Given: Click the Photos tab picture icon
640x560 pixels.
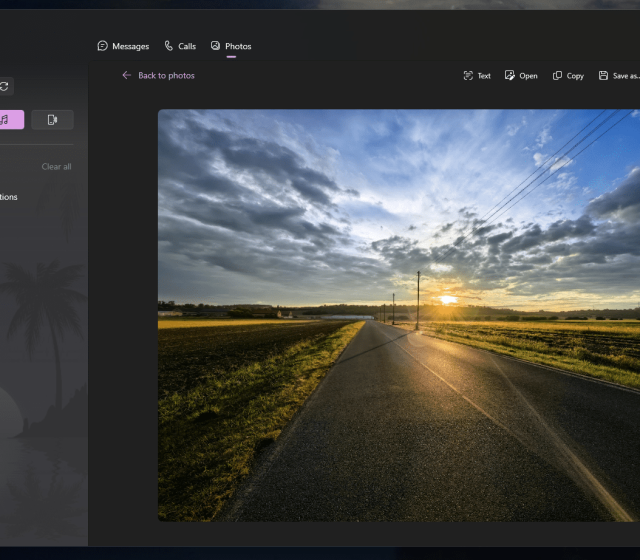Looking at the screenshot, I should 215,46.
